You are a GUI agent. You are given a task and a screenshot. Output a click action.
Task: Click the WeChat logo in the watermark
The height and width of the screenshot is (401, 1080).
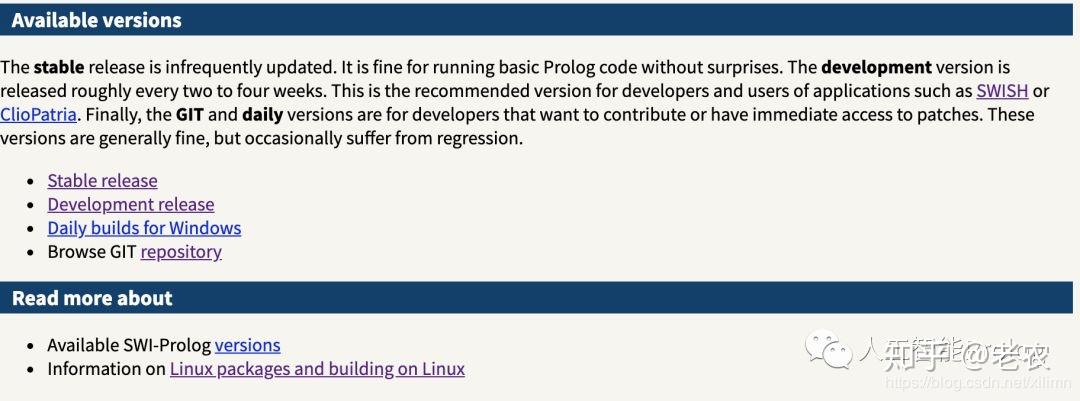(830, 348)
